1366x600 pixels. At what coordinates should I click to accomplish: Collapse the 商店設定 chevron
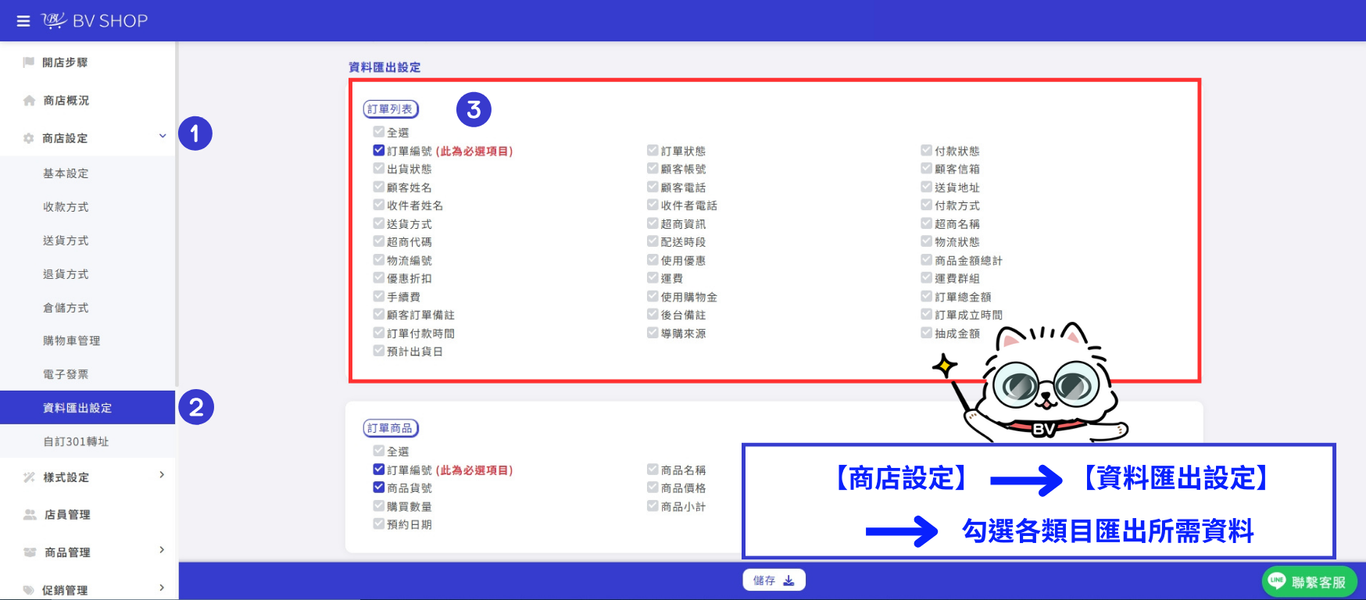point(162,136)
